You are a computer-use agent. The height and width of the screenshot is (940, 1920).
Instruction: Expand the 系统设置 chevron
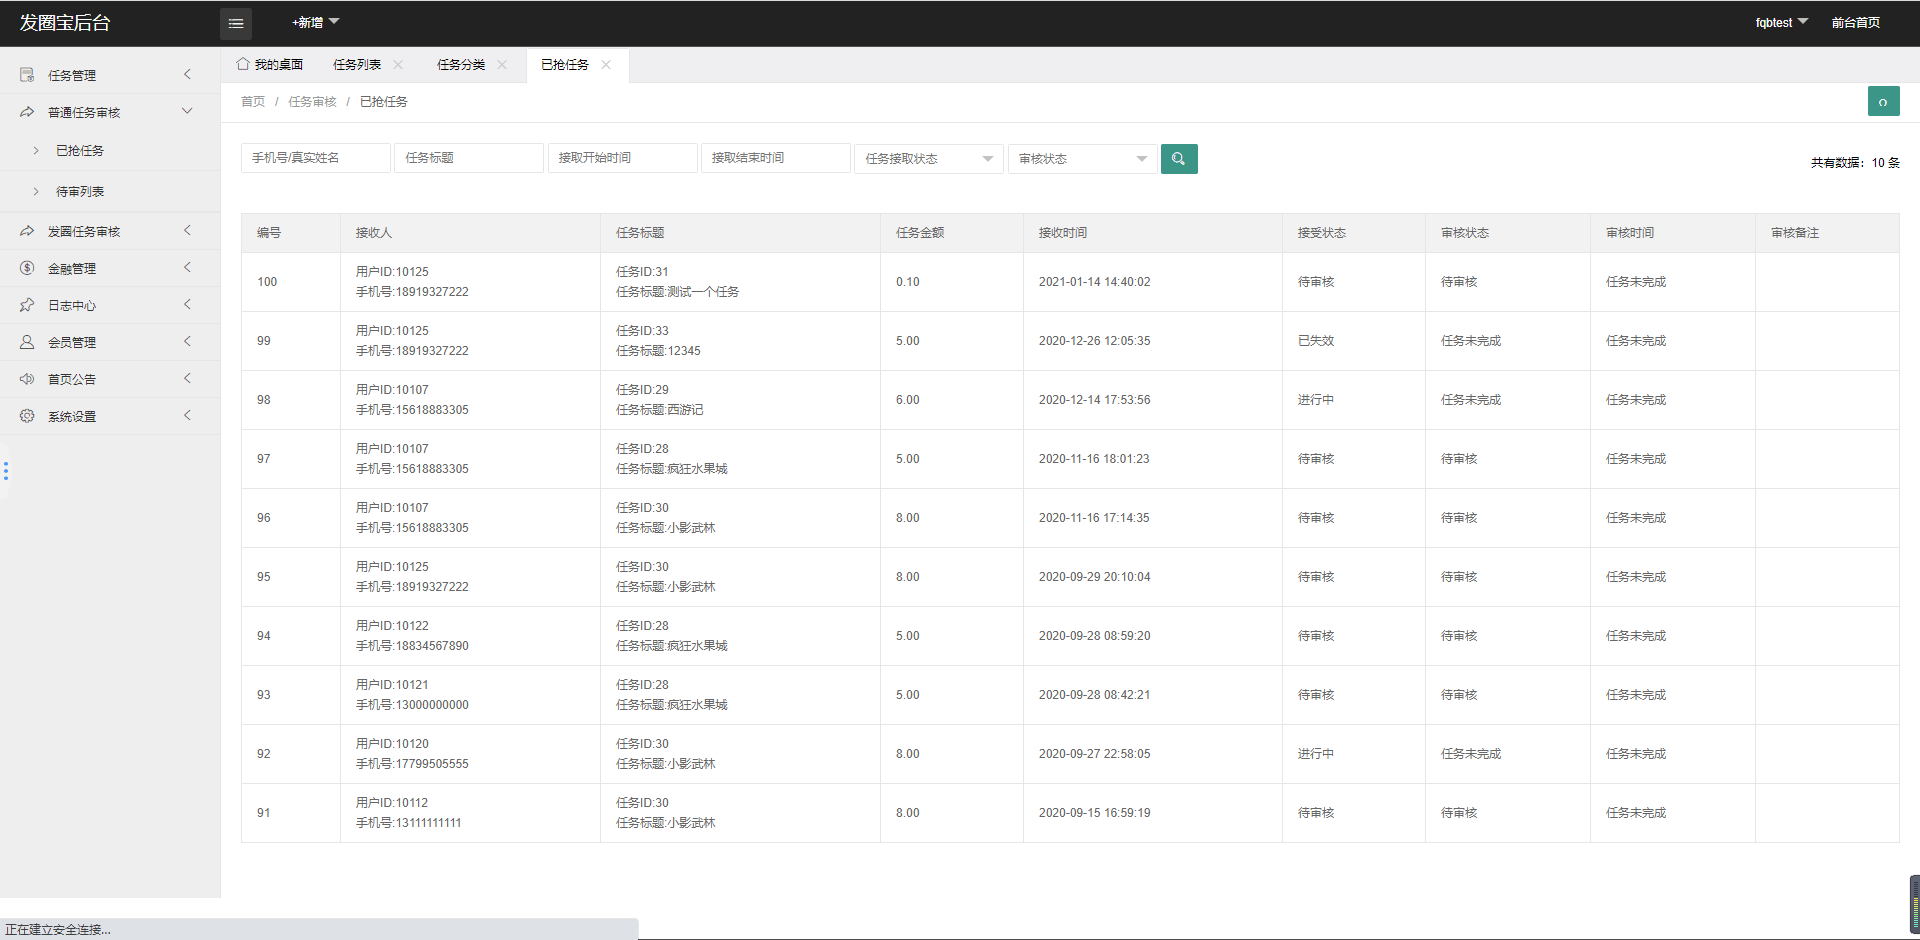[187, 415]
